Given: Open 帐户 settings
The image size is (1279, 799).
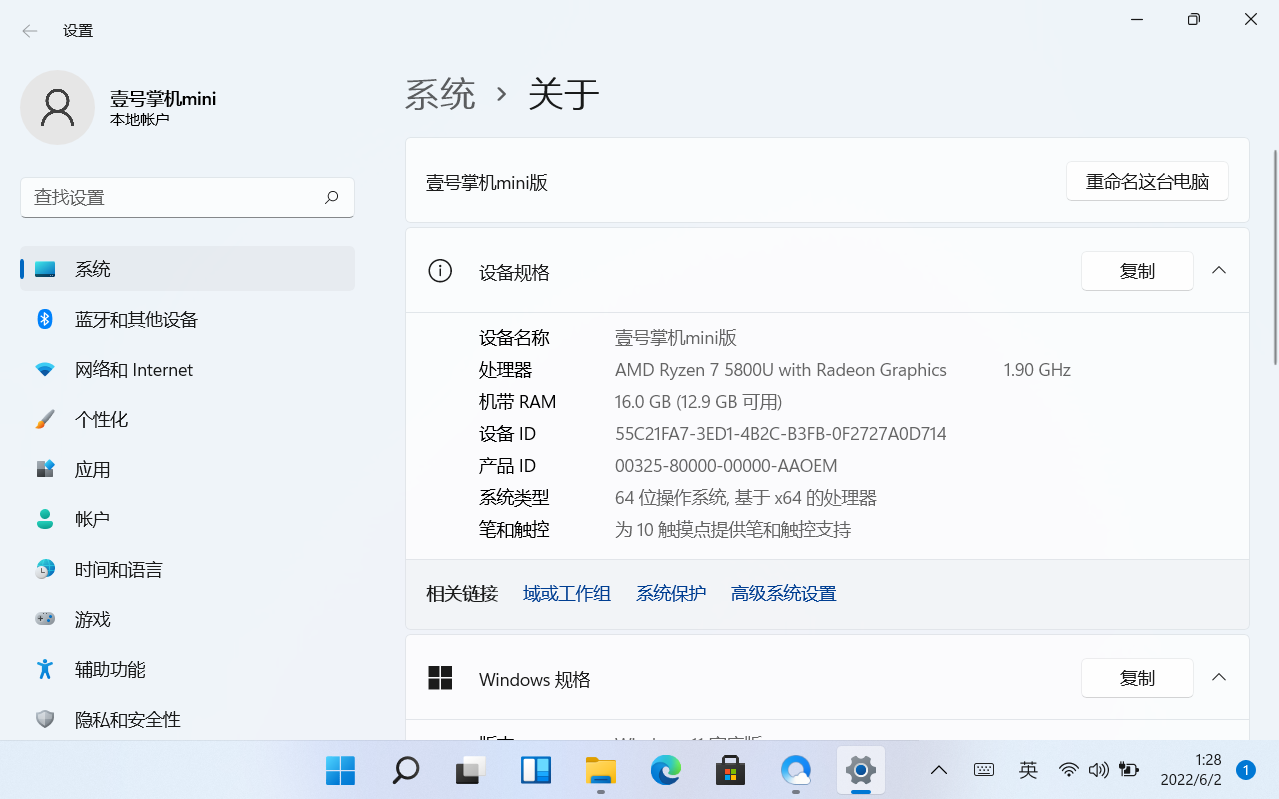Looking at the screenshot, I should [x=187, y=519].
